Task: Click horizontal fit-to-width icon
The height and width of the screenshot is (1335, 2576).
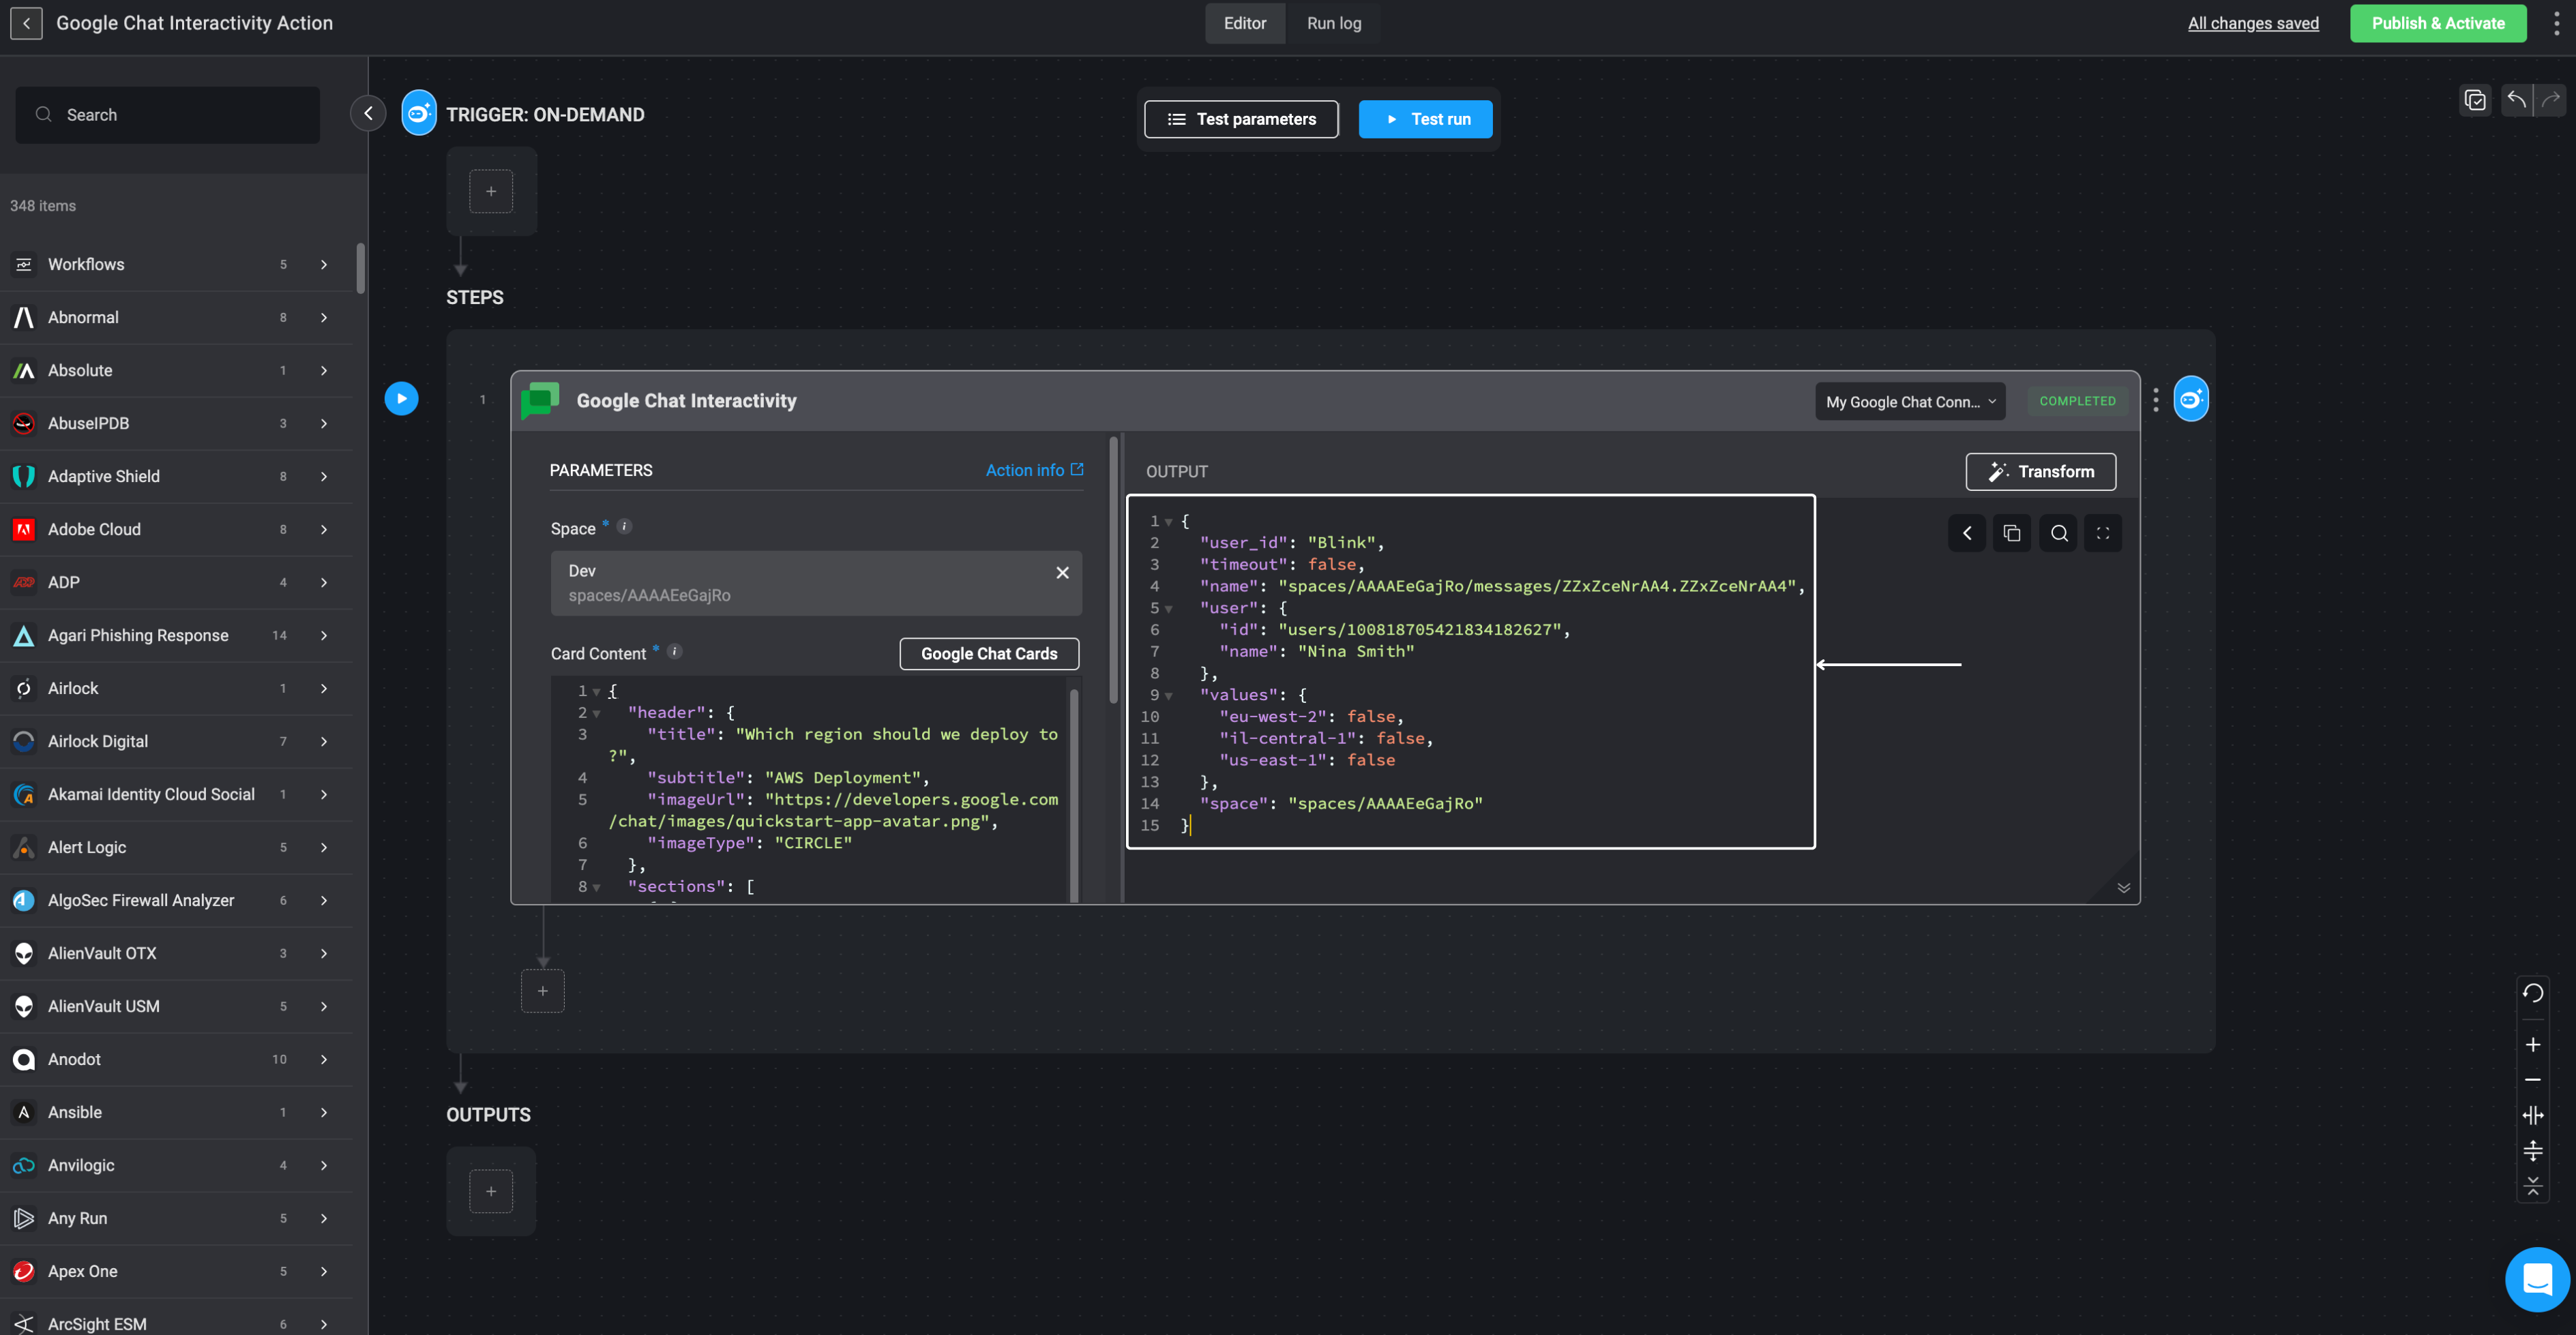Action: [x=2533, y=1115]
